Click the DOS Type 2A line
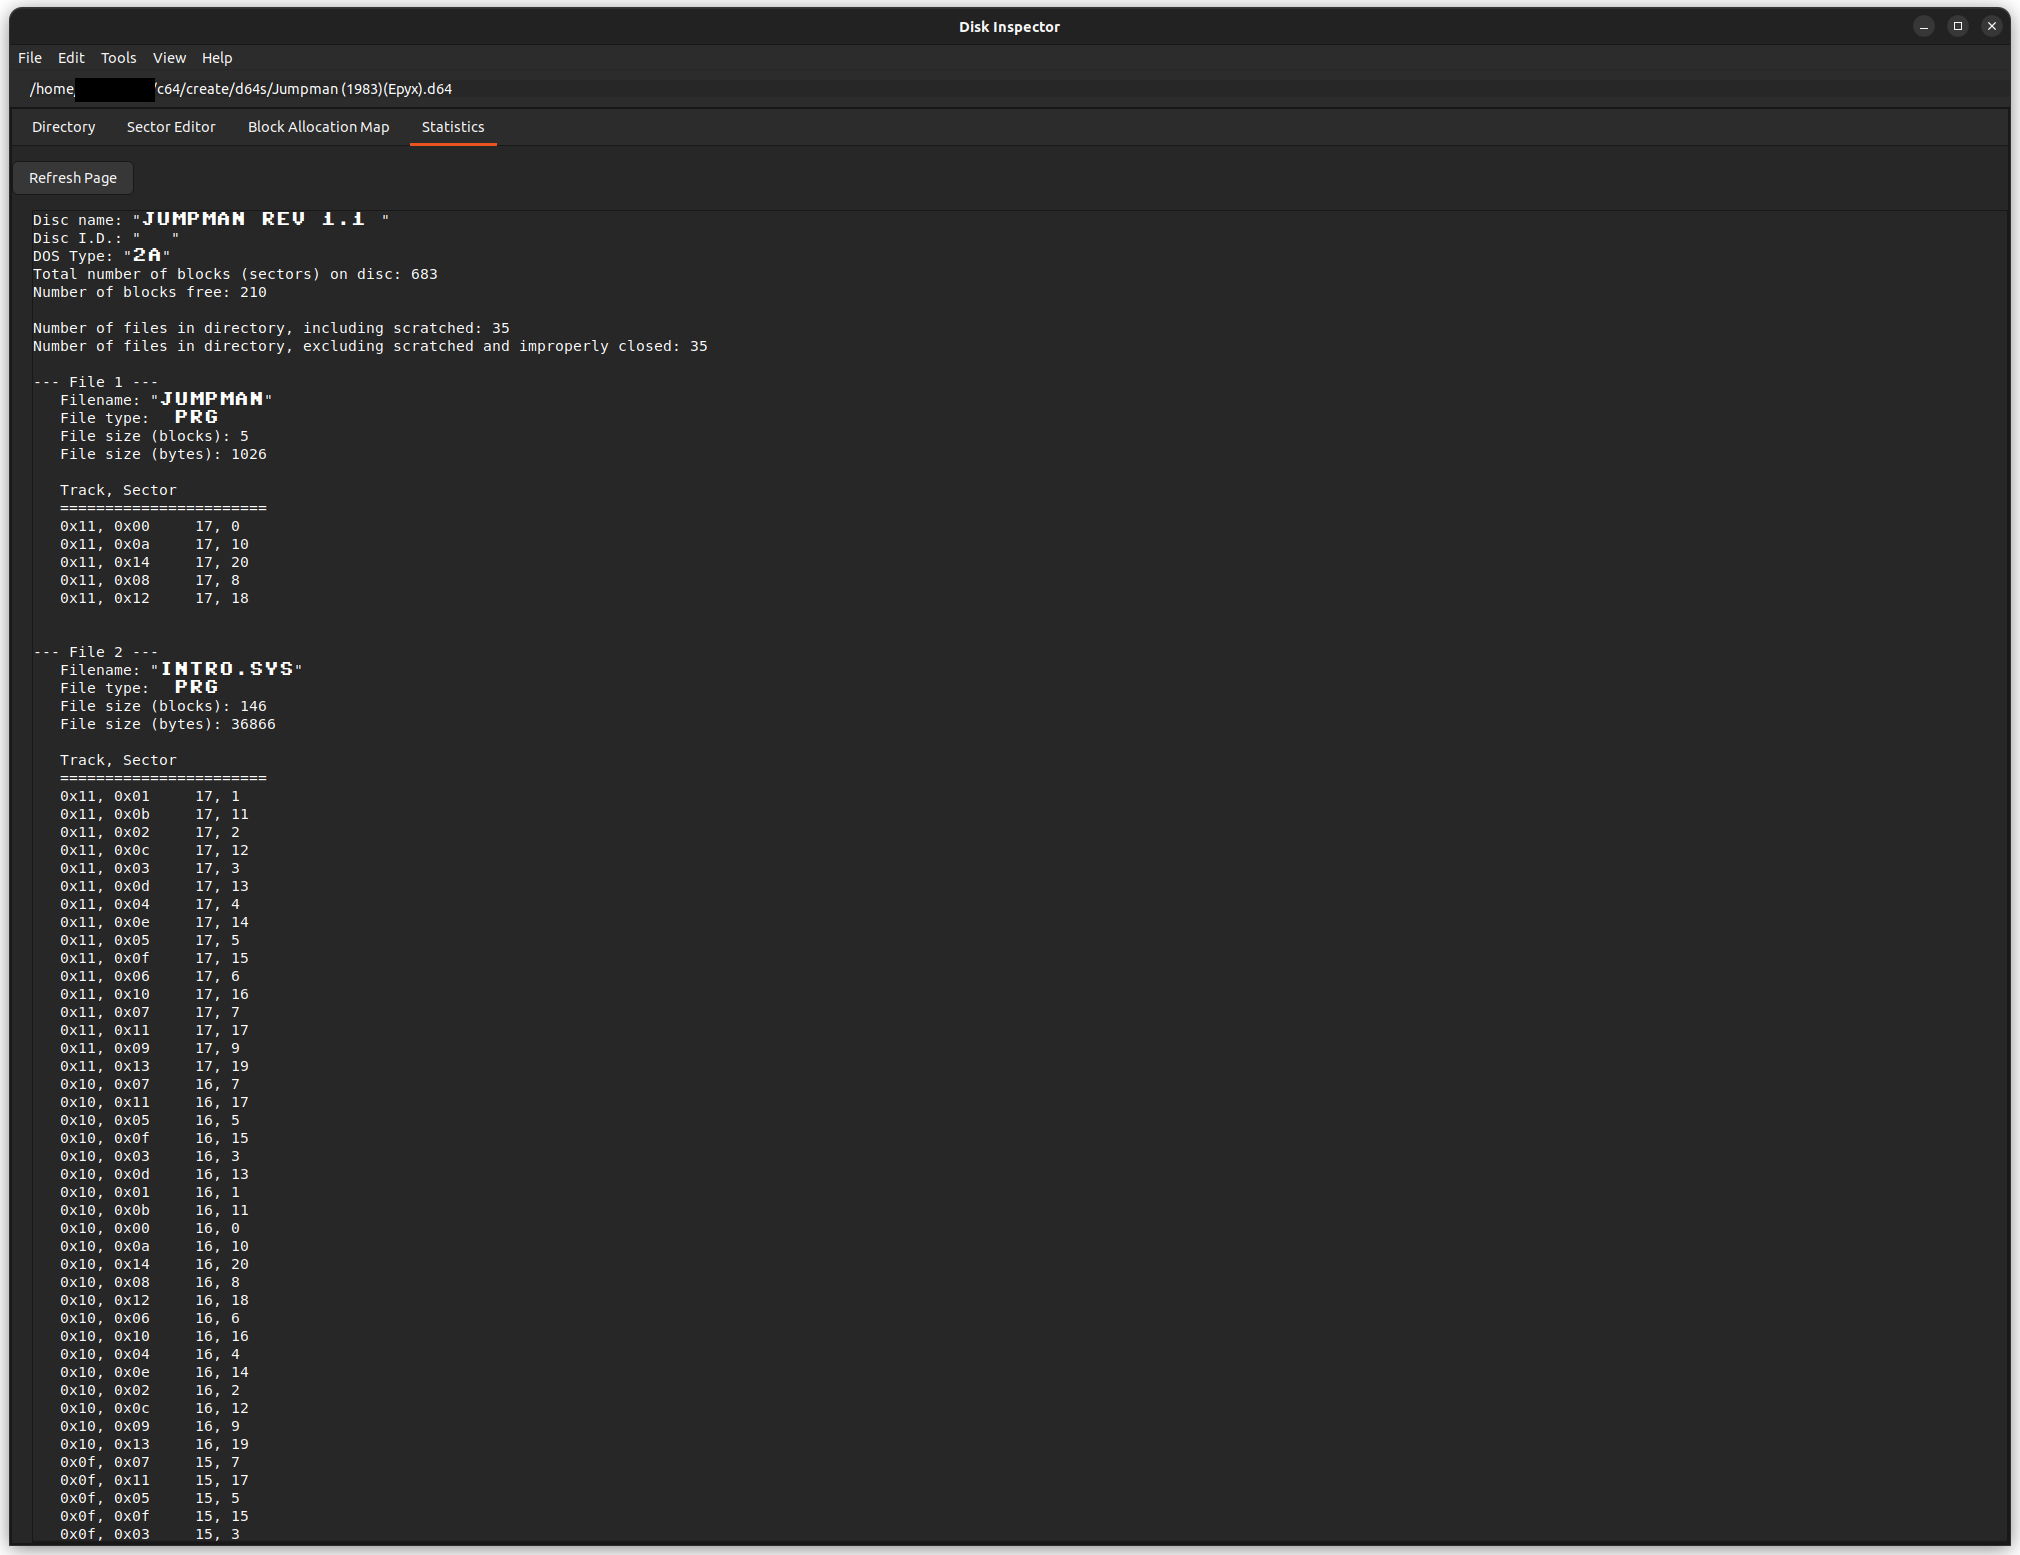This screenshot has height=1555, width=2020. 102,256
